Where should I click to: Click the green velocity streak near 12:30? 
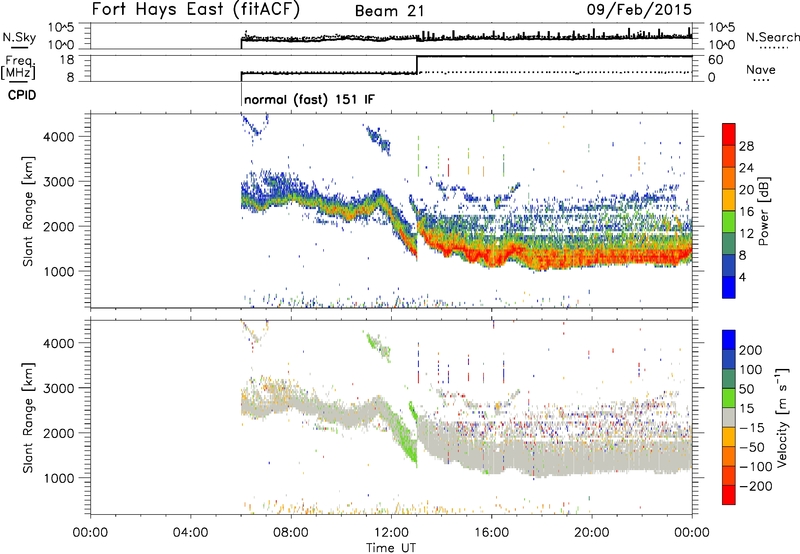click(x=405, y=439)
